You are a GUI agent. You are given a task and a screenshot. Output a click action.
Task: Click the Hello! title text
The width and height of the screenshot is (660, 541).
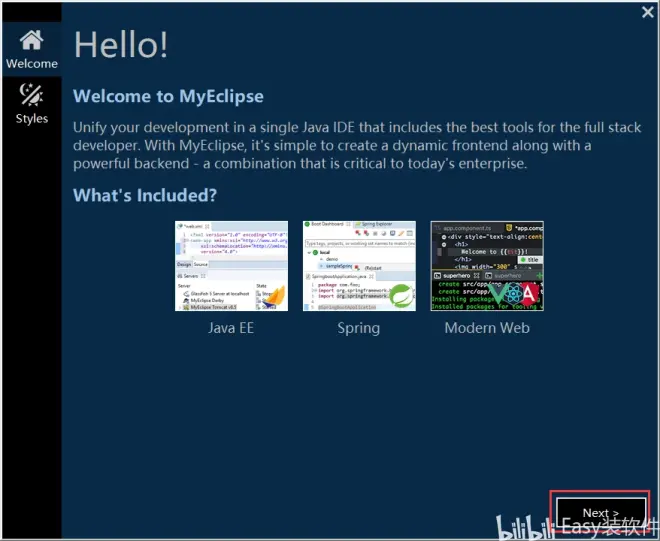pyautogui.click(x=121, y=44)
